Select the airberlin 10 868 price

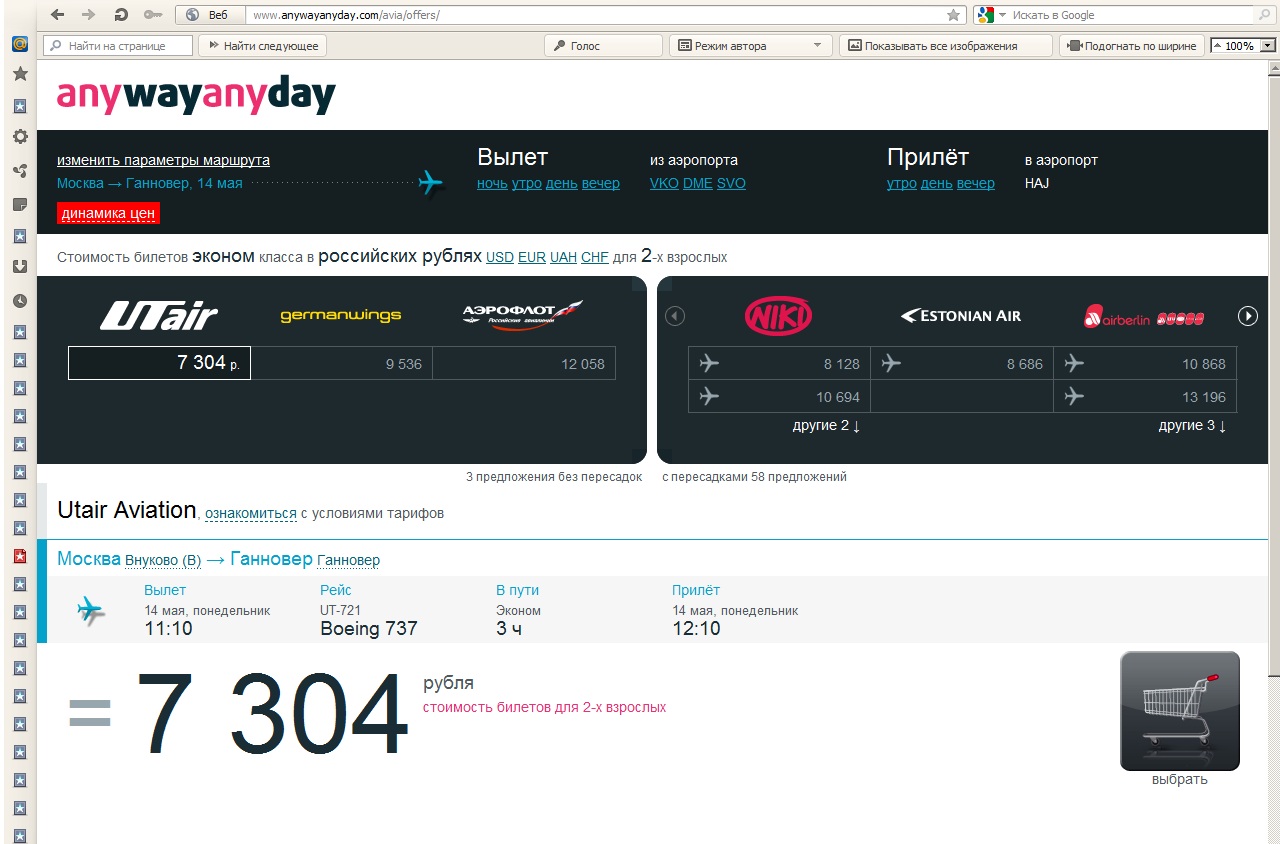point(1145,364)
